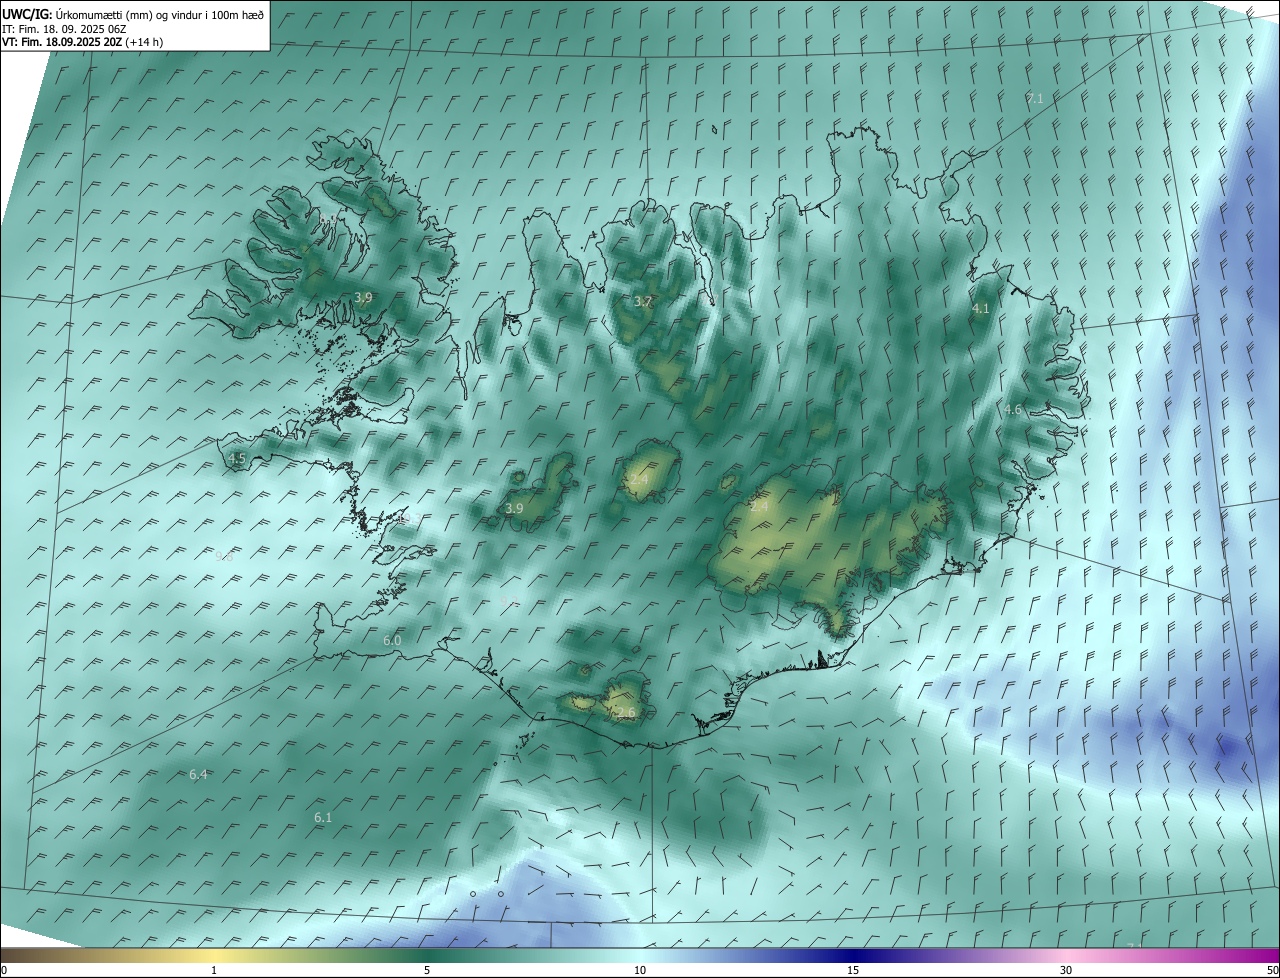Click the 2.6 value label
The height and width of the screenshot is (978, 1280).
(x=626, y=713)
